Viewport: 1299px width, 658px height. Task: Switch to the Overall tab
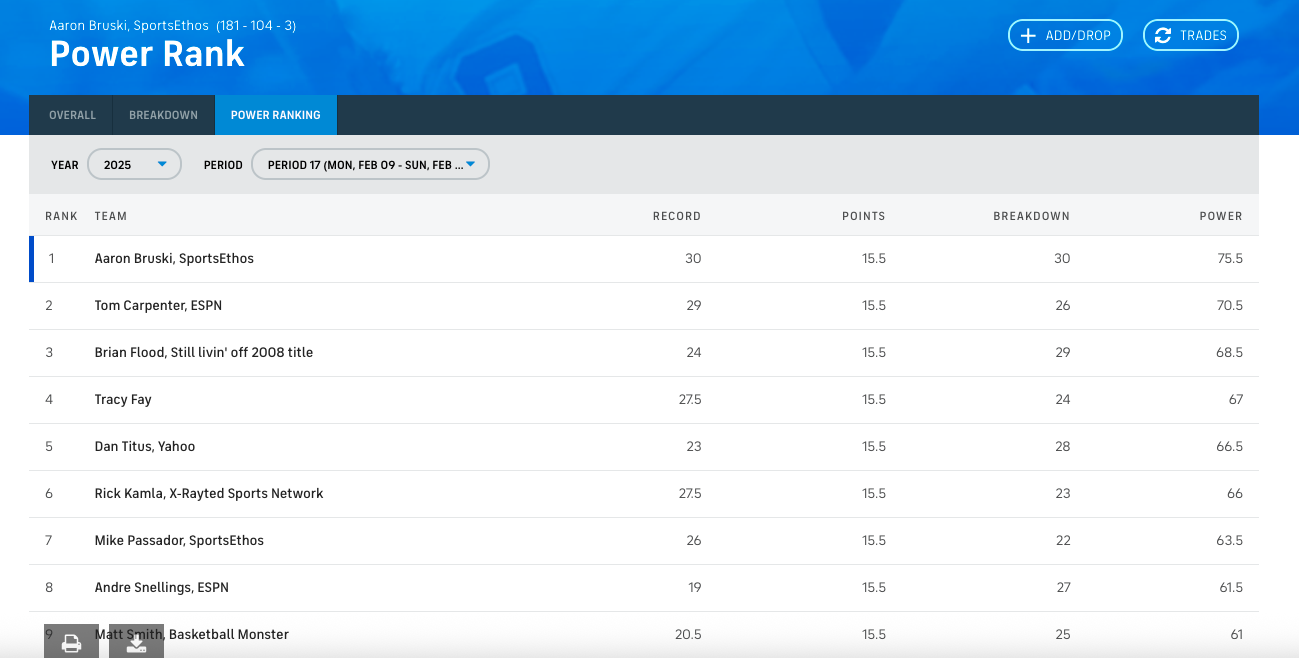coord(72,115)
